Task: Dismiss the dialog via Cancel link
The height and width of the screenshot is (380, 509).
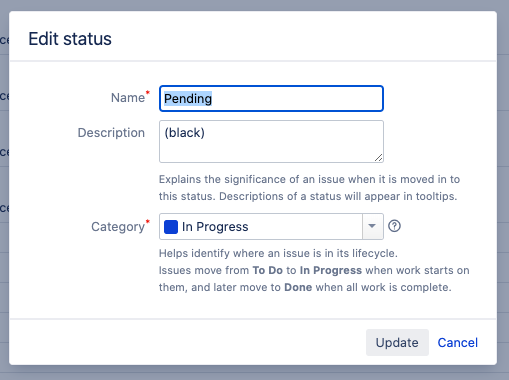Action: [x=457, y=342]
